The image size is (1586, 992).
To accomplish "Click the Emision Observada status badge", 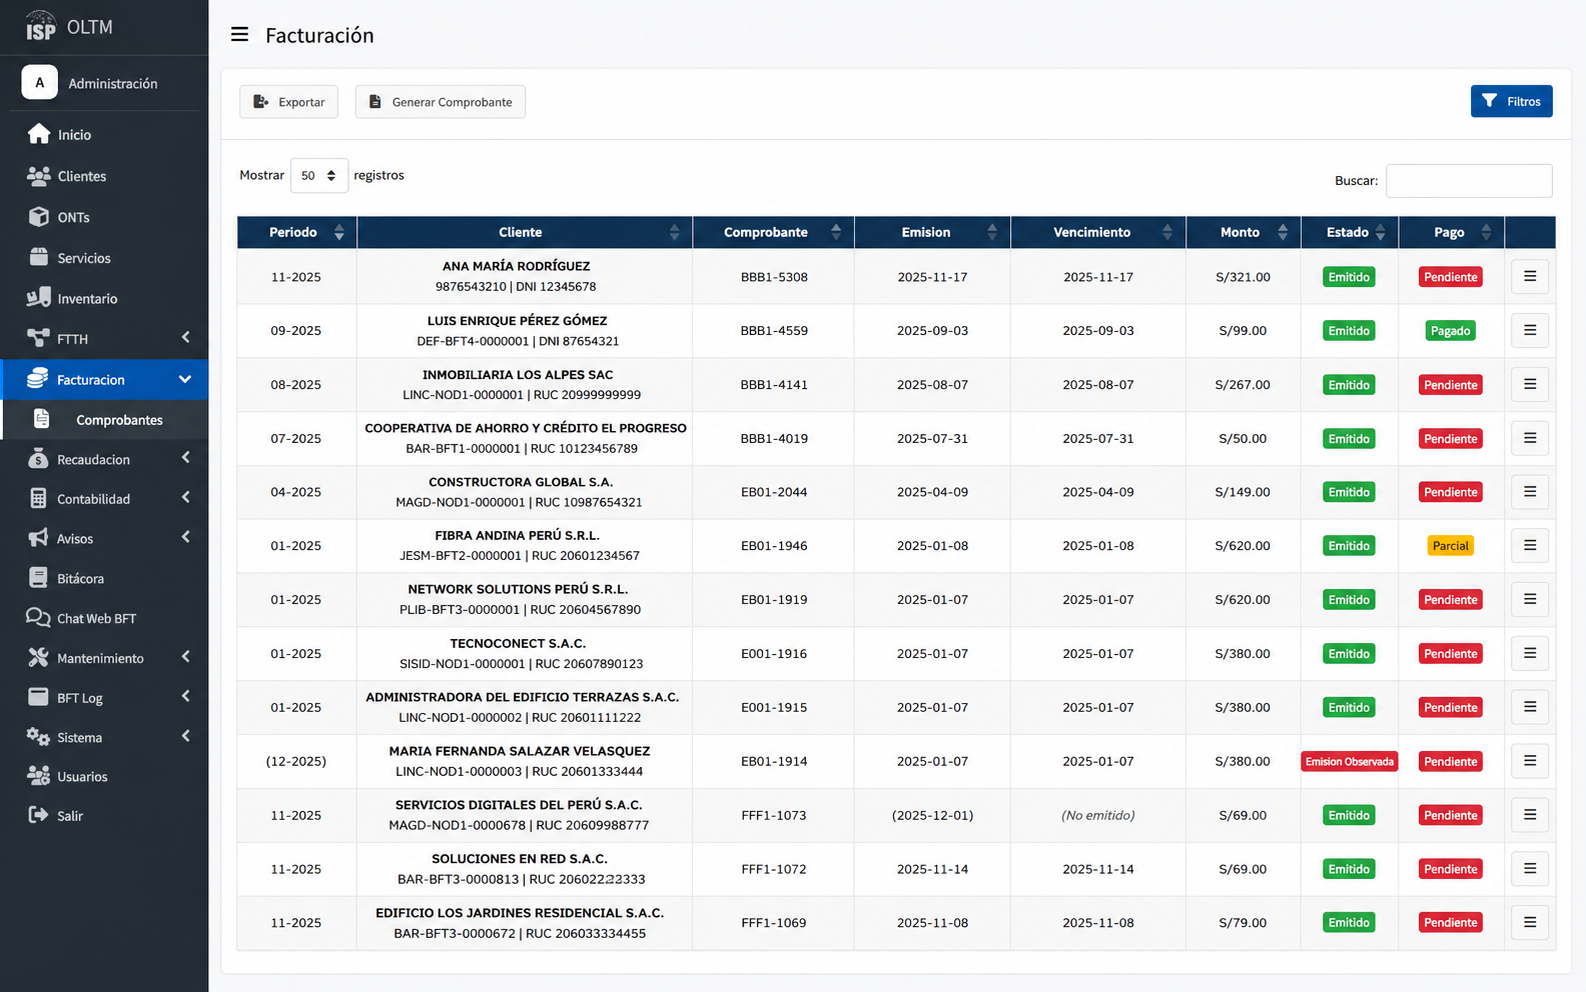I will [1349, 762].
